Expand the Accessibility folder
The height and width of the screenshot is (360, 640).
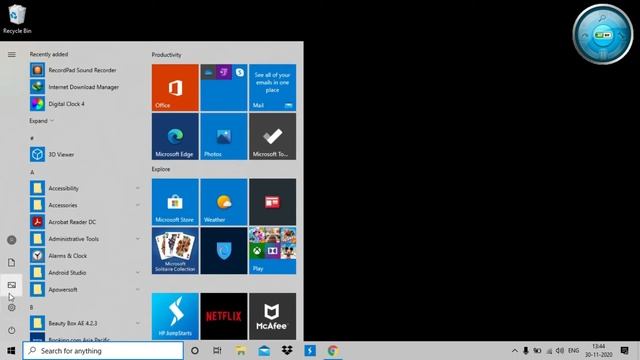[84, 188]
